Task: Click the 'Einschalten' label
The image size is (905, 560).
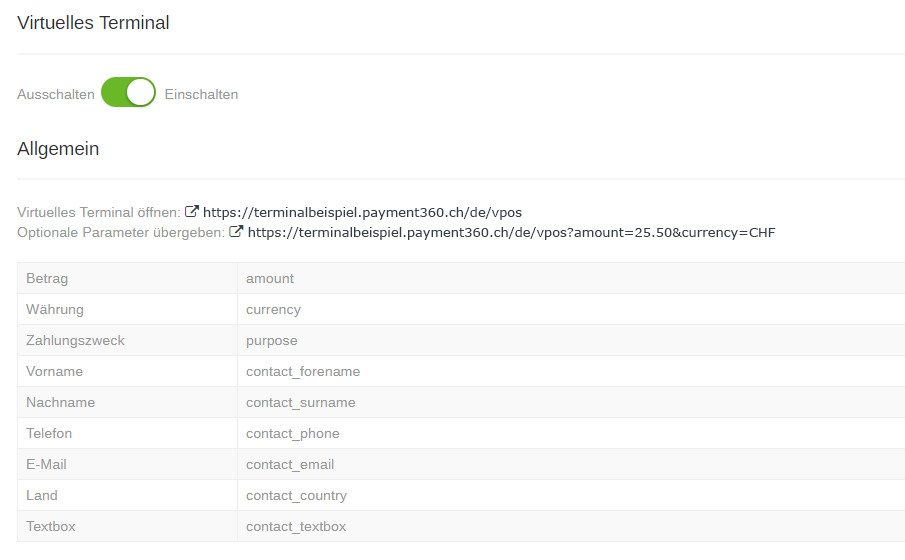Action: click(x=201, y=94)
